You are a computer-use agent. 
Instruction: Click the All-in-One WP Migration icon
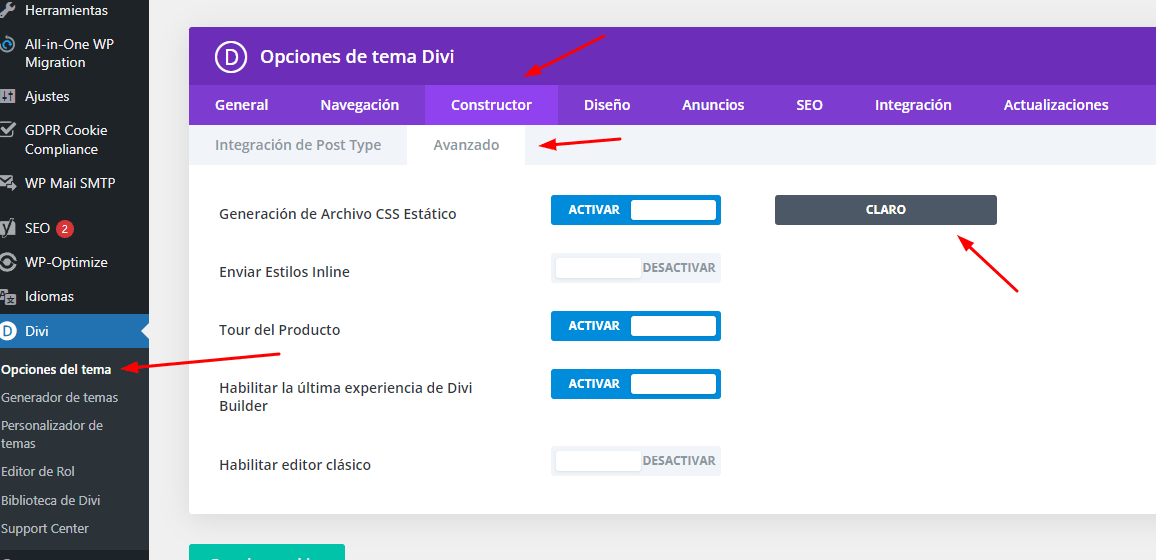click(7, 45)
